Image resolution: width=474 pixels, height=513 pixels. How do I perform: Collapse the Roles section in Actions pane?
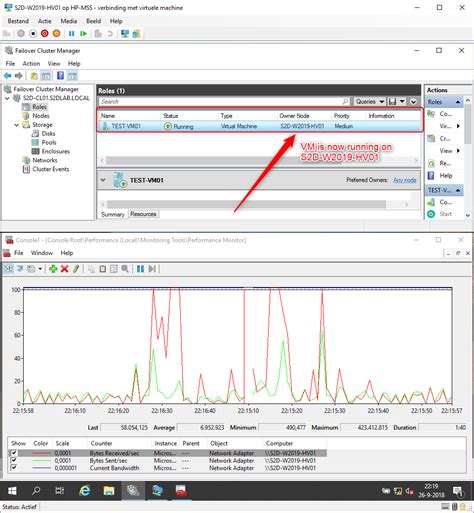pos(458,102)
